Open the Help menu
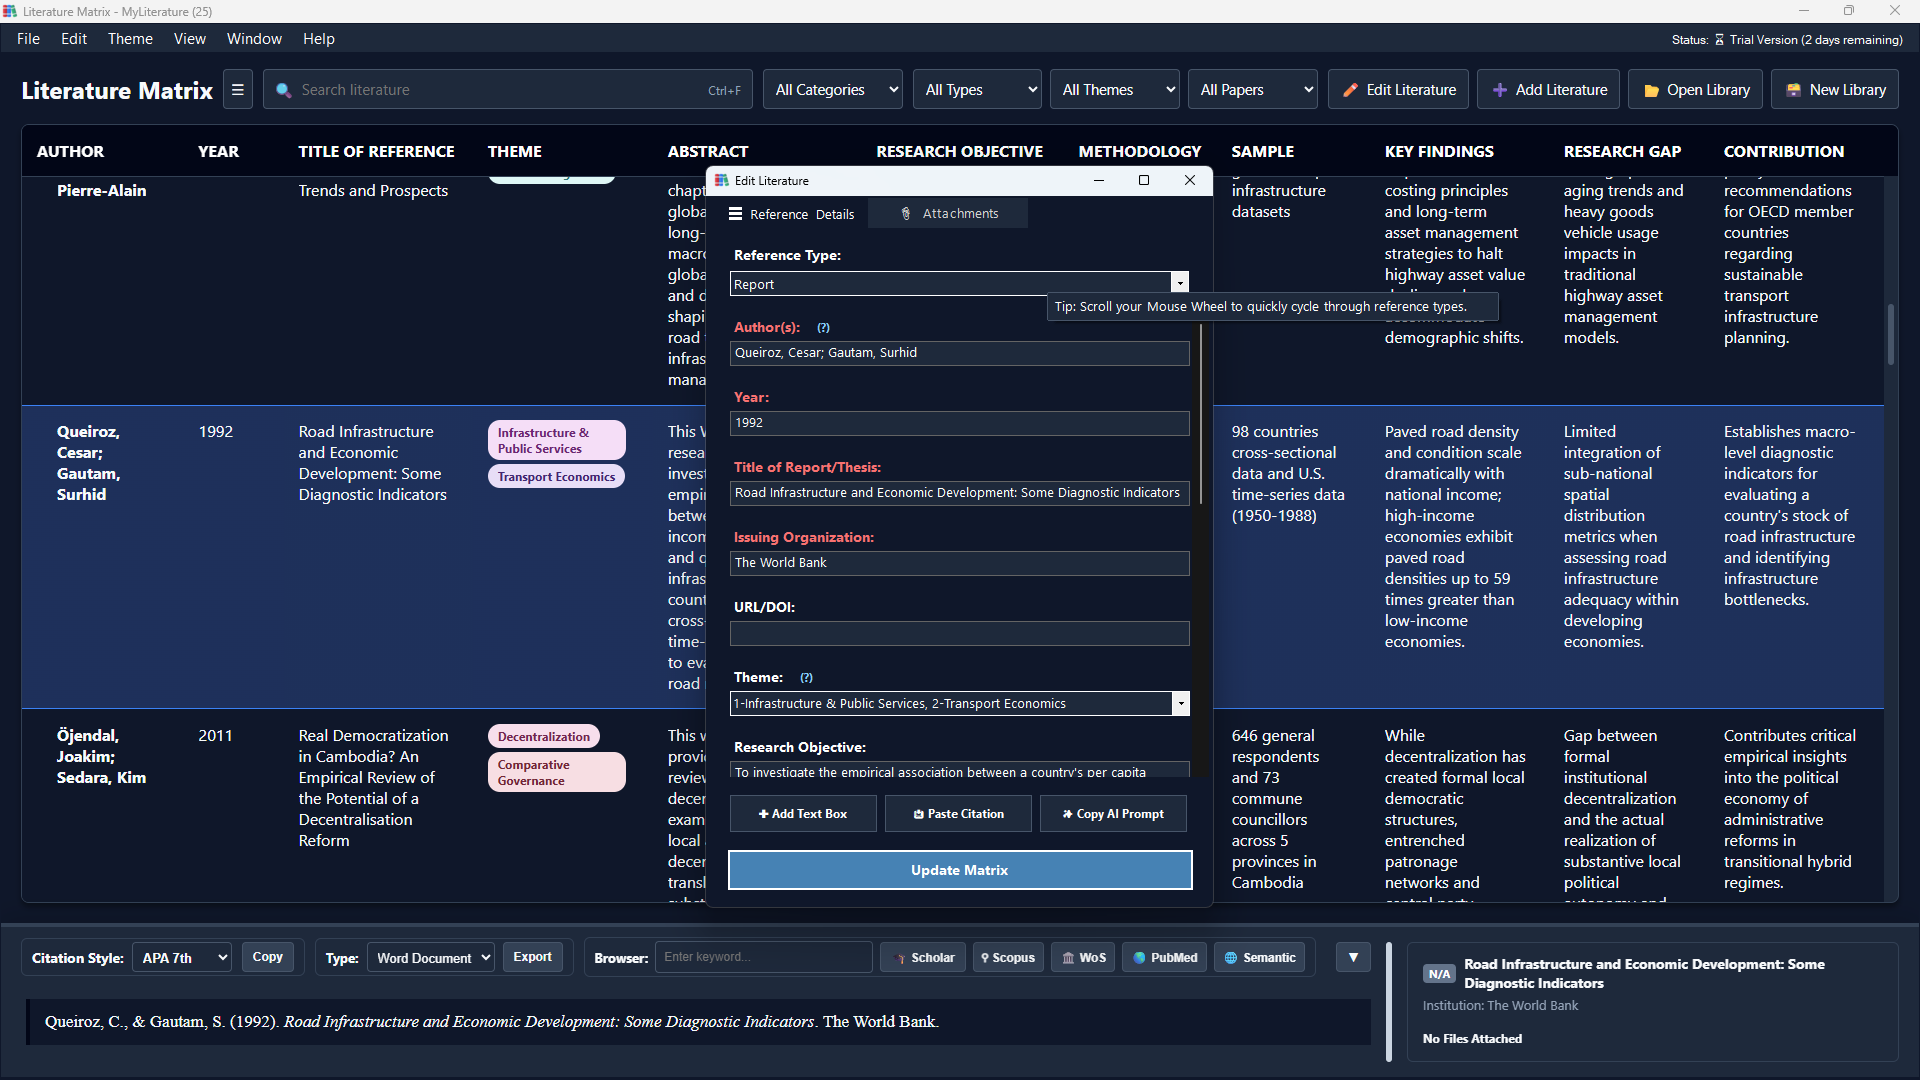This screenshot has width=1920, height=1080. 319,39
